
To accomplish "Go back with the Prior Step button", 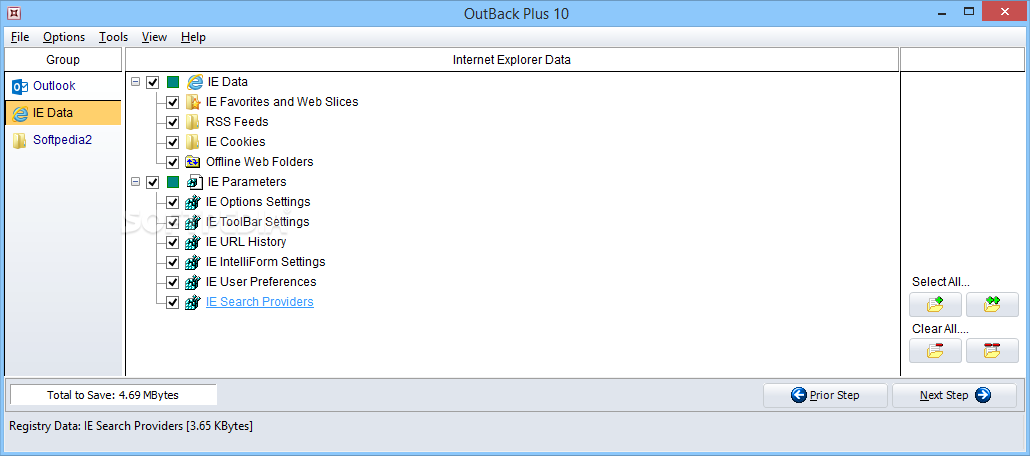I will point(825,396).
